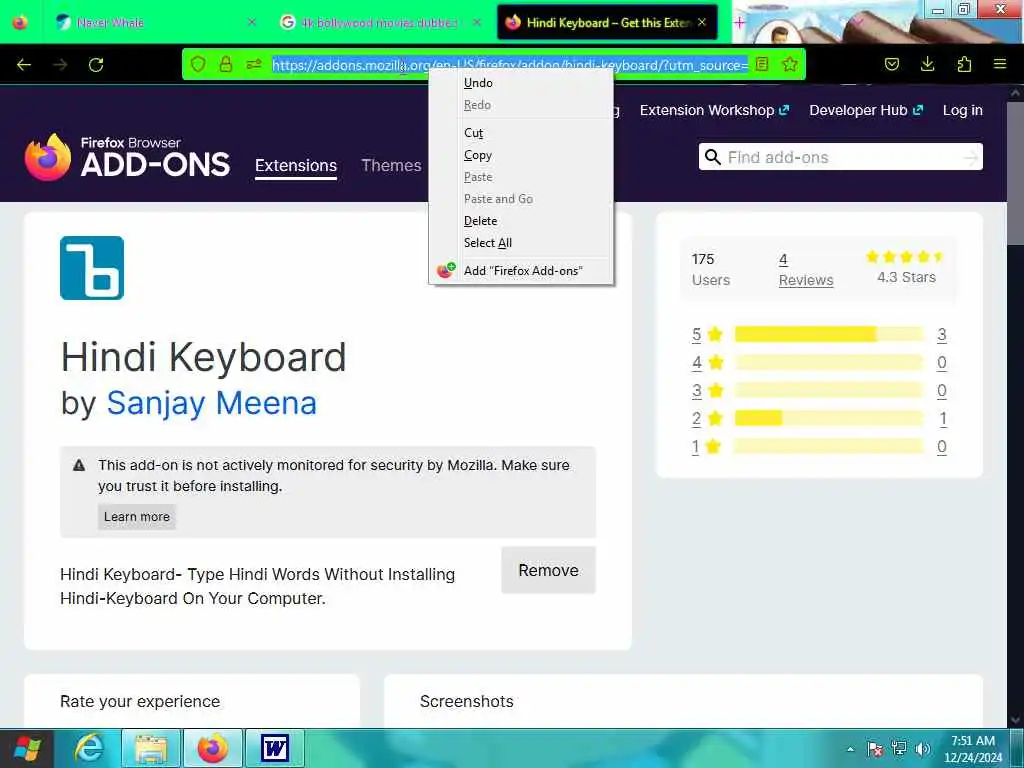Click the URL address bar text
Screen dimensions: 1024x768
coord(510,65)
